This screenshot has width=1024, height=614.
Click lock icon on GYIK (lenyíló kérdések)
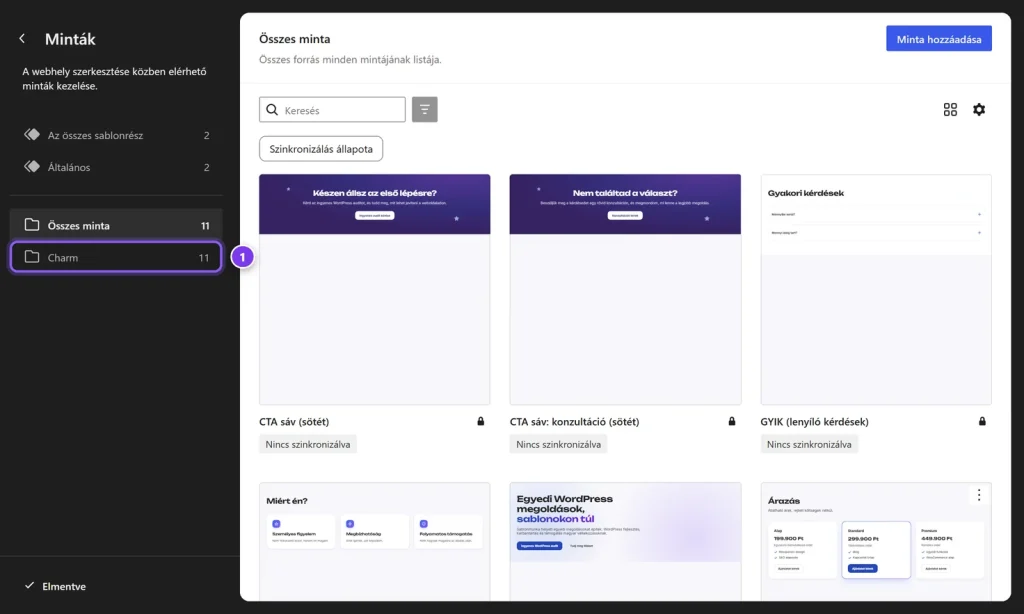click(x=982, y=421)
